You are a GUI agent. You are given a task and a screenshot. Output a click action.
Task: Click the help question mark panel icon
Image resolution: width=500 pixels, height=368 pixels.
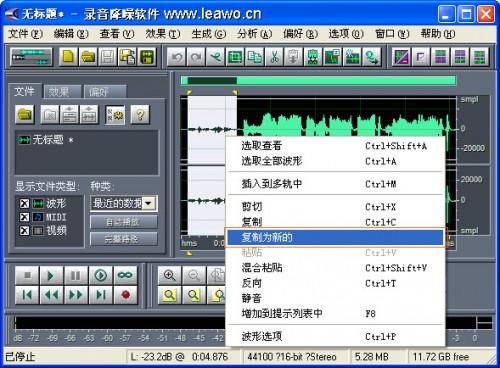pyautogui.click(x=140, y=115)
